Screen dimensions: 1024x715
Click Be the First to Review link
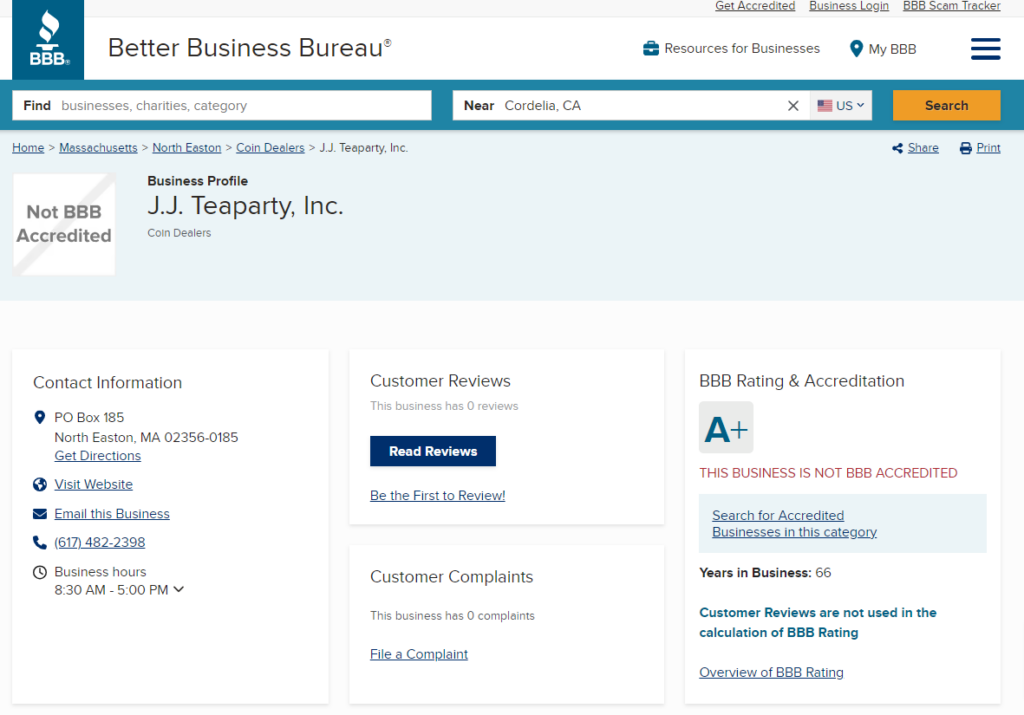(438, 496)
